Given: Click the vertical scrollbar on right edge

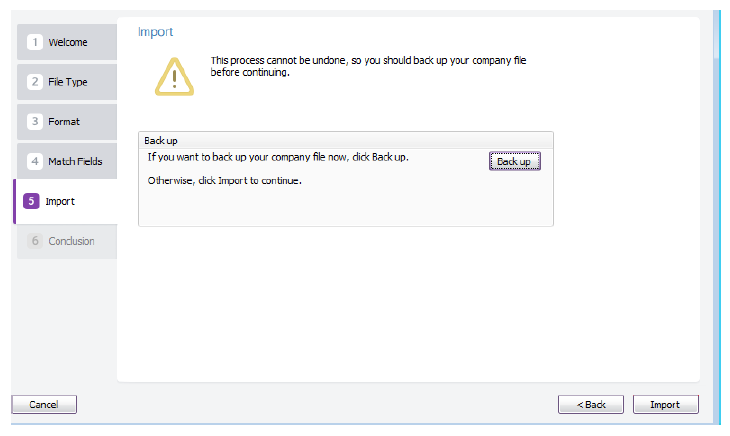Looking at the screenshot, I should 716,217.
